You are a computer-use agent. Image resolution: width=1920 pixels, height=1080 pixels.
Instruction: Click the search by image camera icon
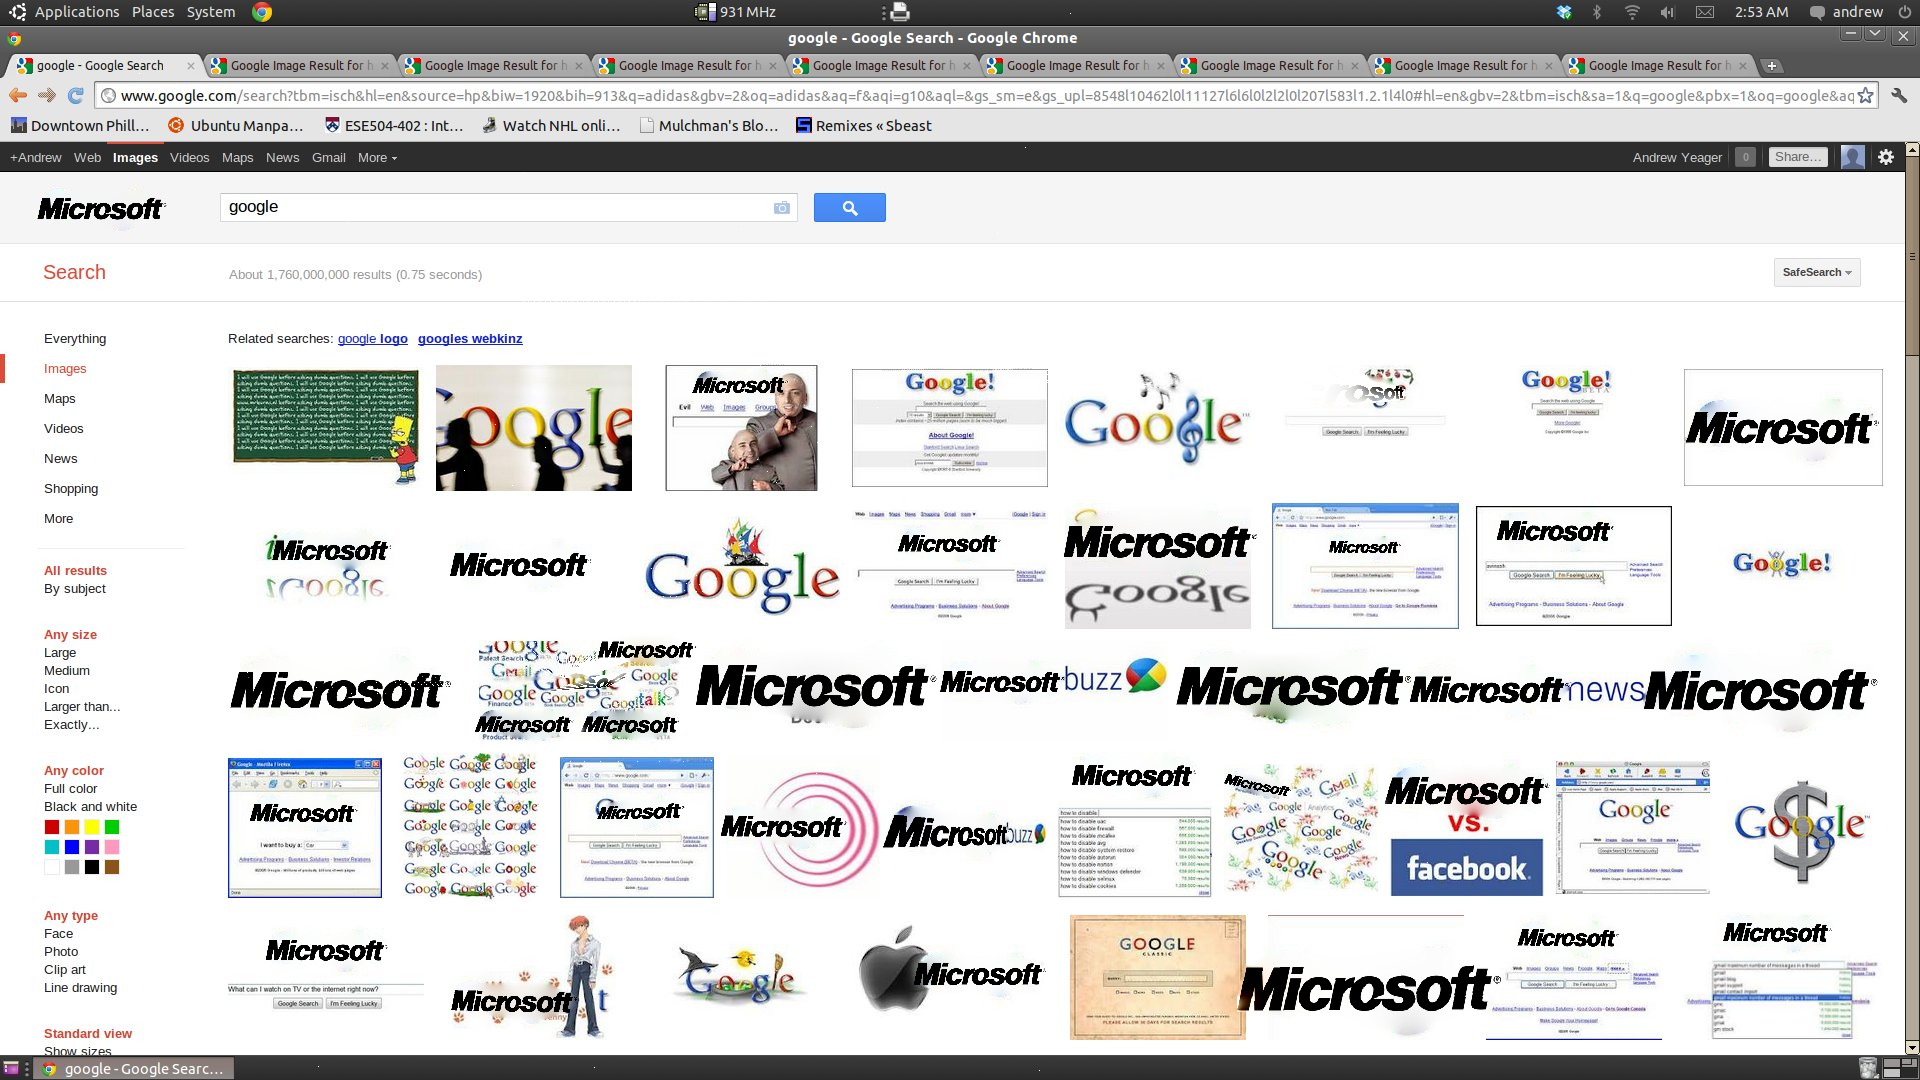(x=781, y=208)
